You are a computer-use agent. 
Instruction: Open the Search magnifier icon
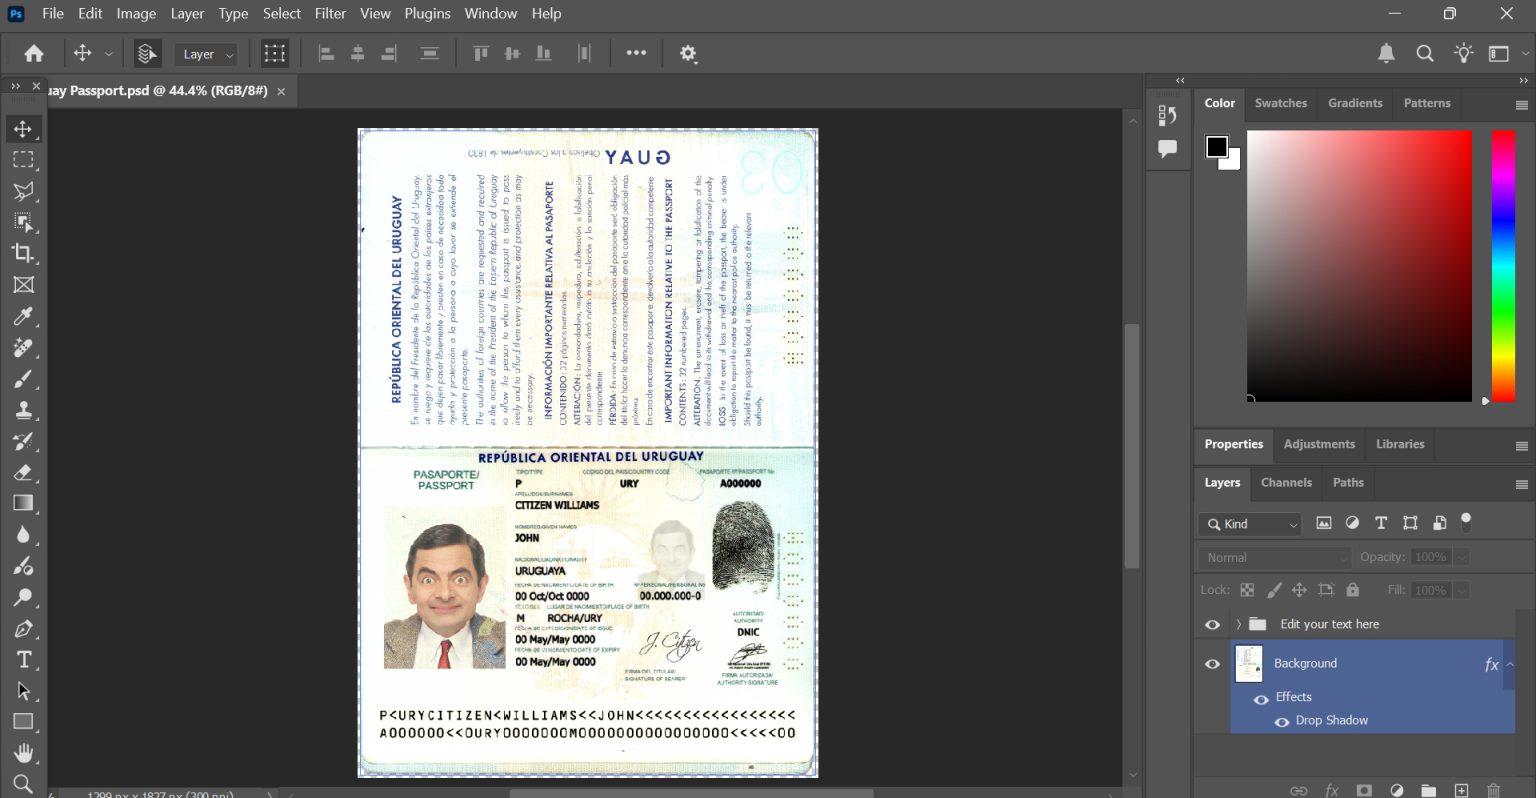coord(1425,54)
